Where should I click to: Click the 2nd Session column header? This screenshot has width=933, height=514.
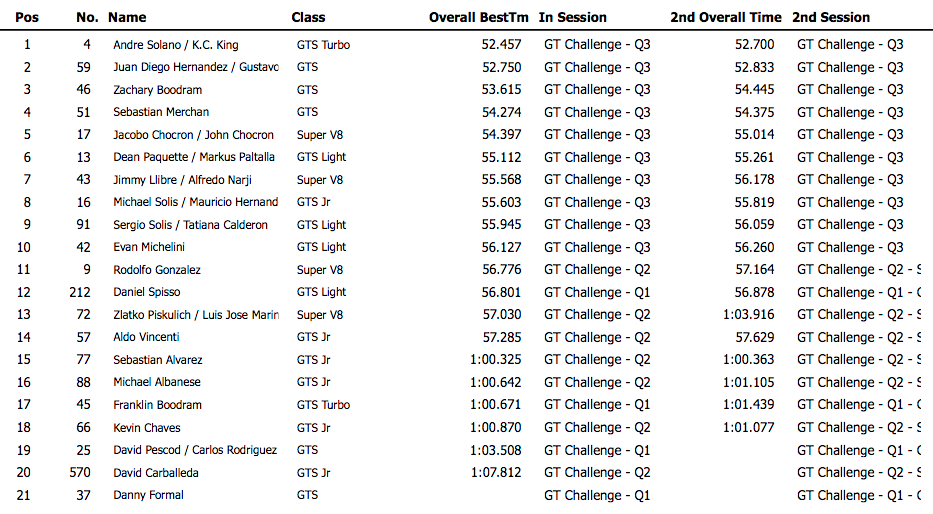(x=831, y=17)
